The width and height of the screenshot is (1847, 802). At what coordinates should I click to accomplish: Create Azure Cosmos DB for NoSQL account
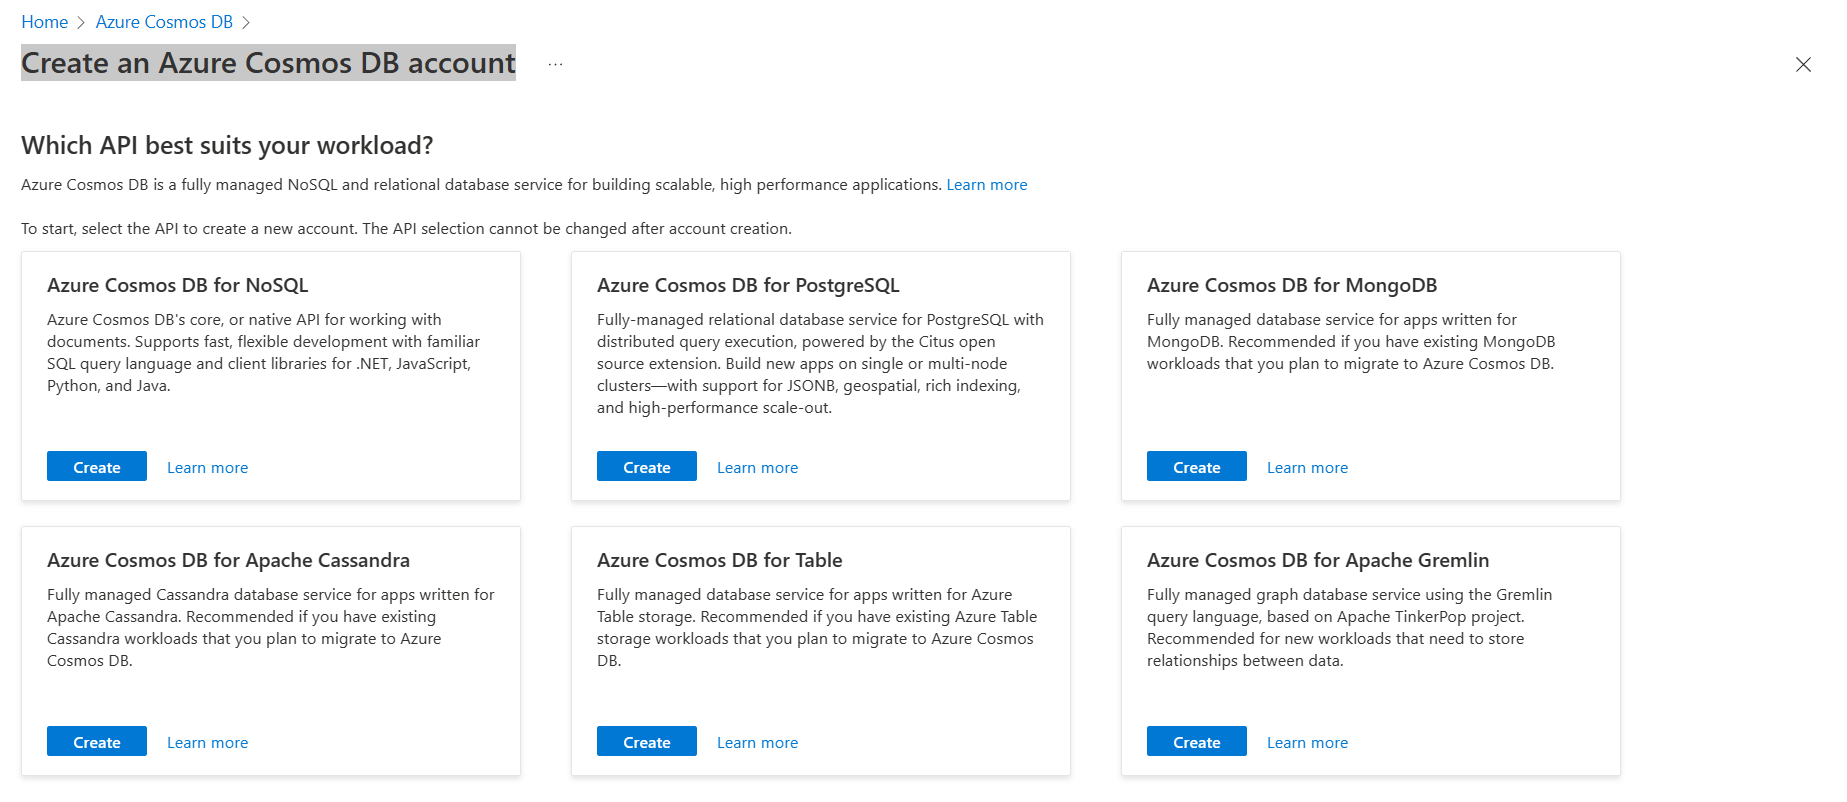(x=97, y=467)
